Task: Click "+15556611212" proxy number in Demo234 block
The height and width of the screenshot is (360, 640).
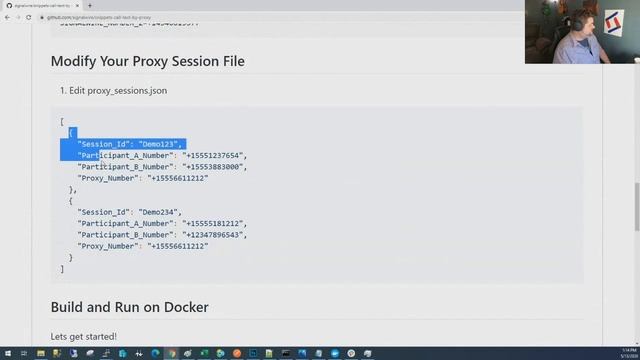Action: tap(178, 247)
